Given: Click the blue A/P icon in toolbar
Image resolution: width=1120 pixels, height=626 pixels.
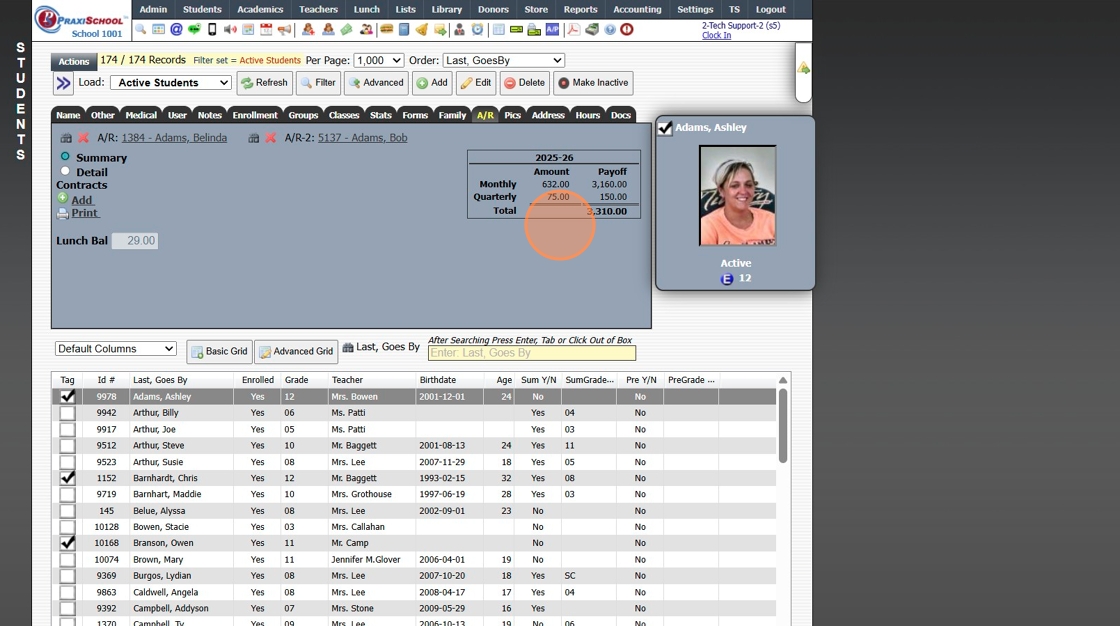Looking at the screenshot, I should [552, 29].
